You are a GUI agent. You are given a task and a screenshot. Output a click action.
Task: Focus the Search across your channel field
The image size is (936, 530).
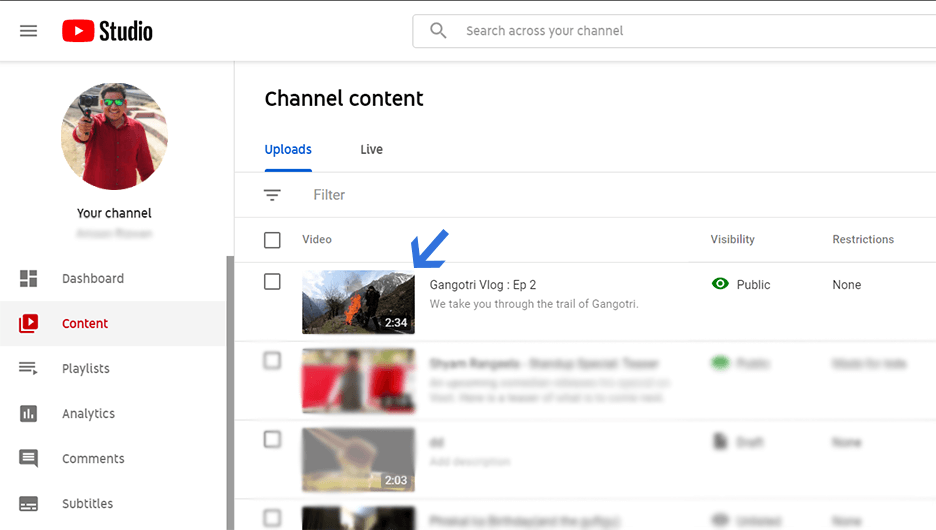(x=675, y=31)
